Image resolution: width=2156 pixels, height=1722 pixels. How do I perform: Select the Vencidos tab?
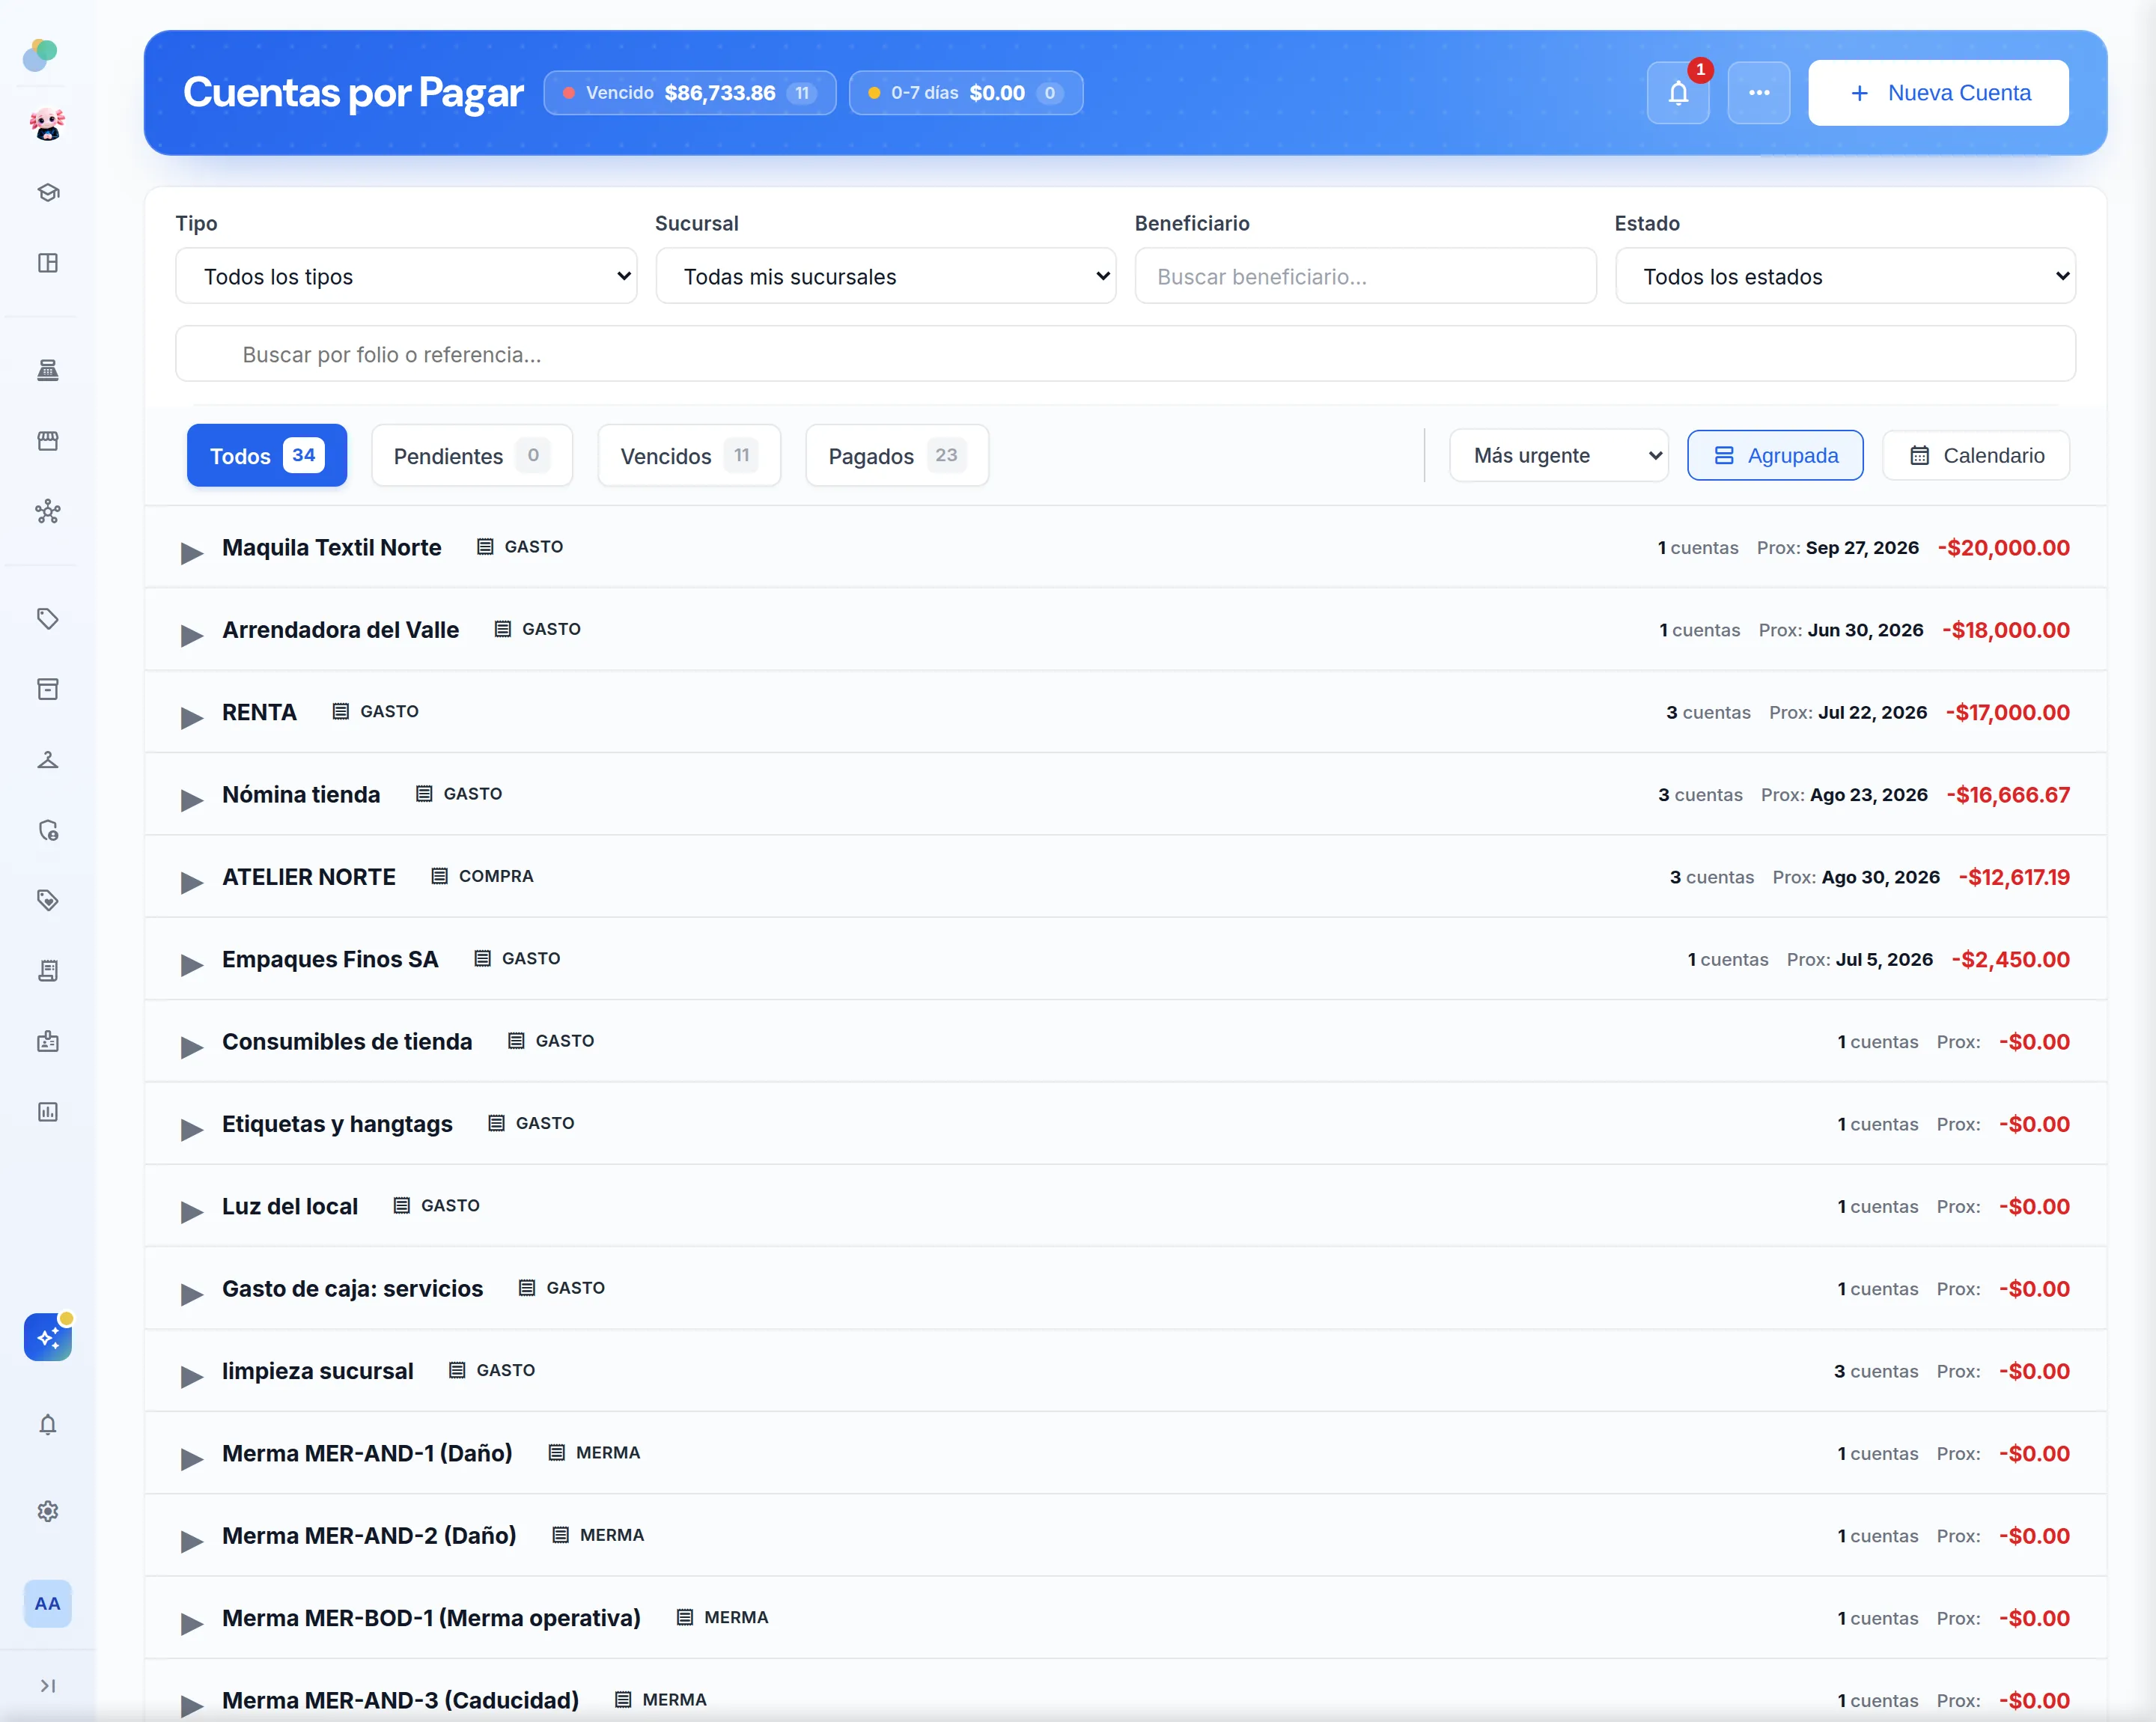(689, 456)
